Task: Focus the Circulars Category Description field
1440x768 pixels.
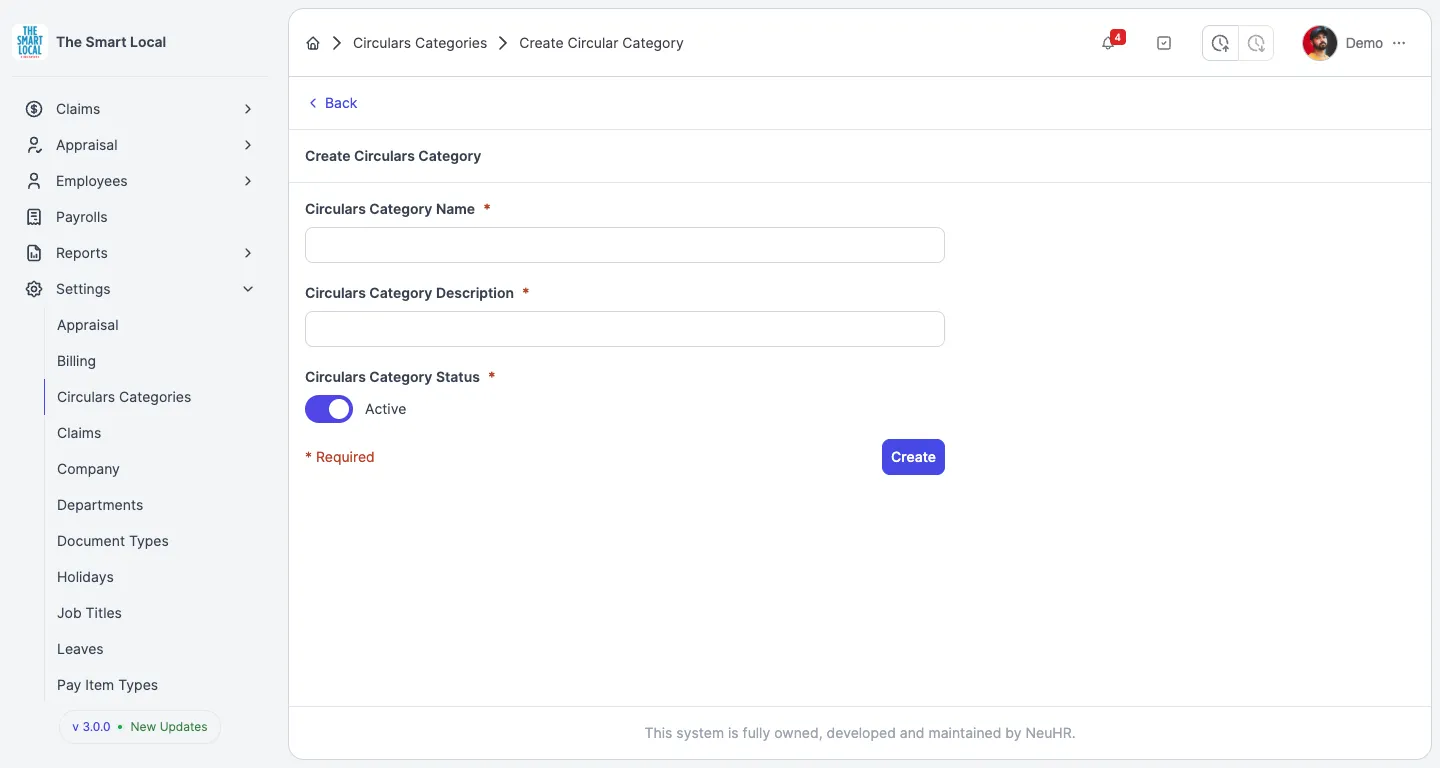Action: (625, 329)
